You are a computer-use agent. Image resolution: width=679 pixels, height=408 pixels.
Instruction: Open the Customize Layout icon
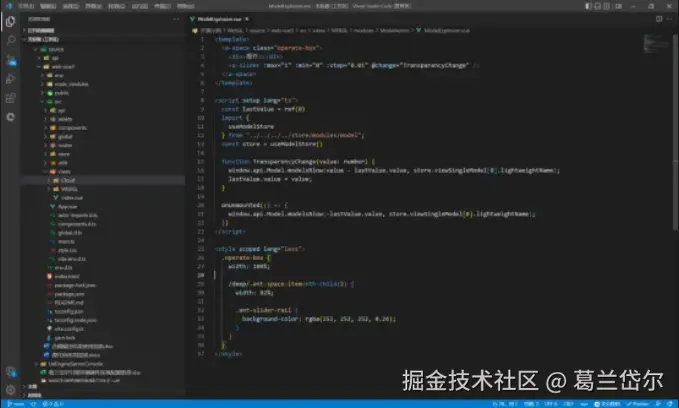tap(619, 6)
